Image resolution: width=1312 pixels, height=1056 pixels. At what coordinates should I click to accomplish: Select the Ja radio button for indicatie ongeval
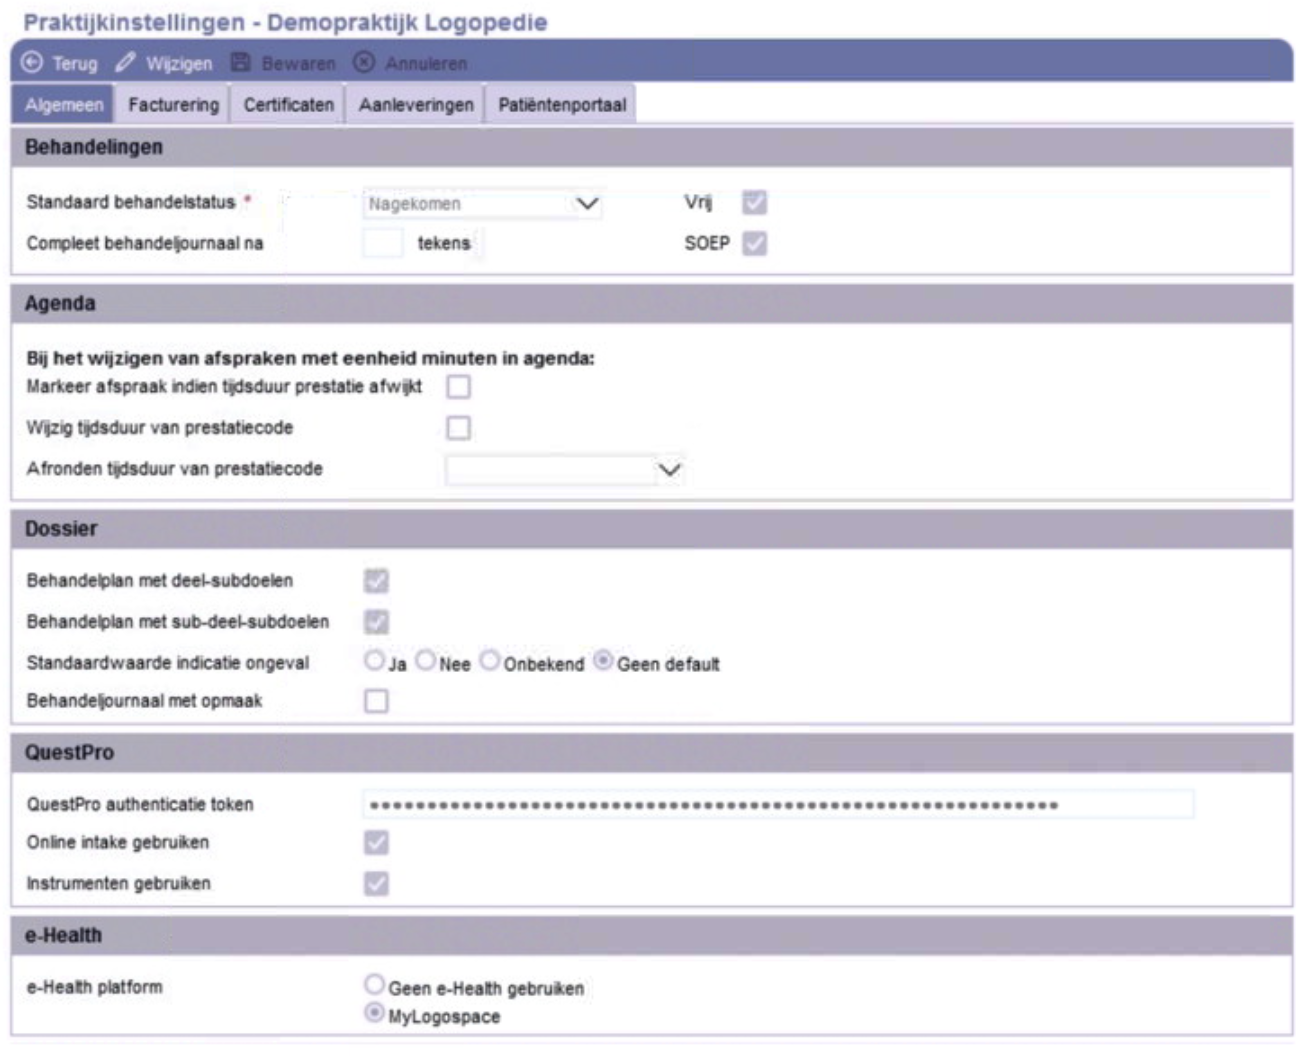coord(374,661)
